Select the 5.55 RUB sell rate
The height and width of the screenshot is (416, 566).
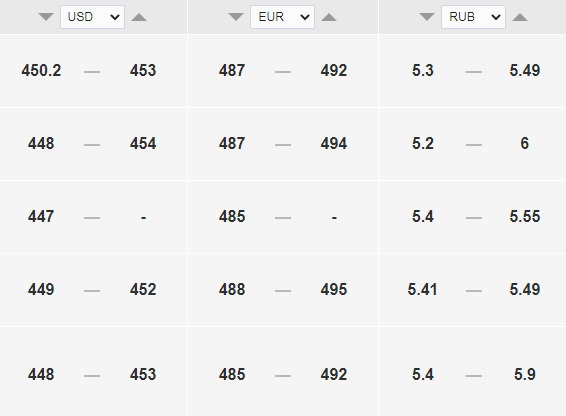point(524,216)
